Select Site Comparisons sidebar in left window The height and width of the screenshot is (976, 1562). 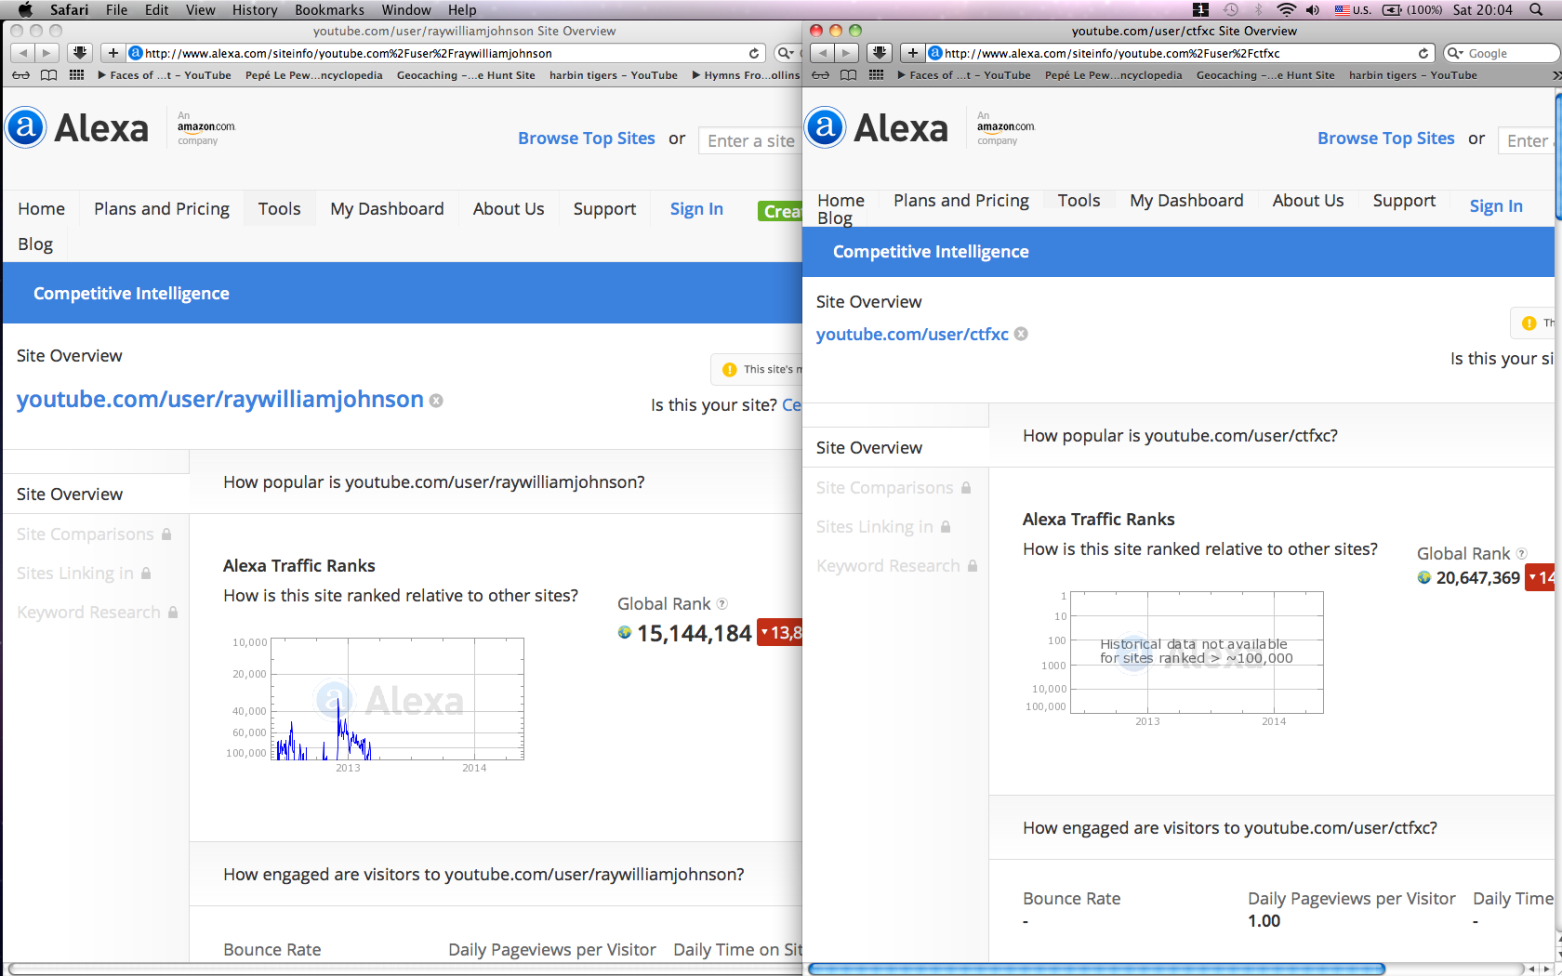point(94,534)
